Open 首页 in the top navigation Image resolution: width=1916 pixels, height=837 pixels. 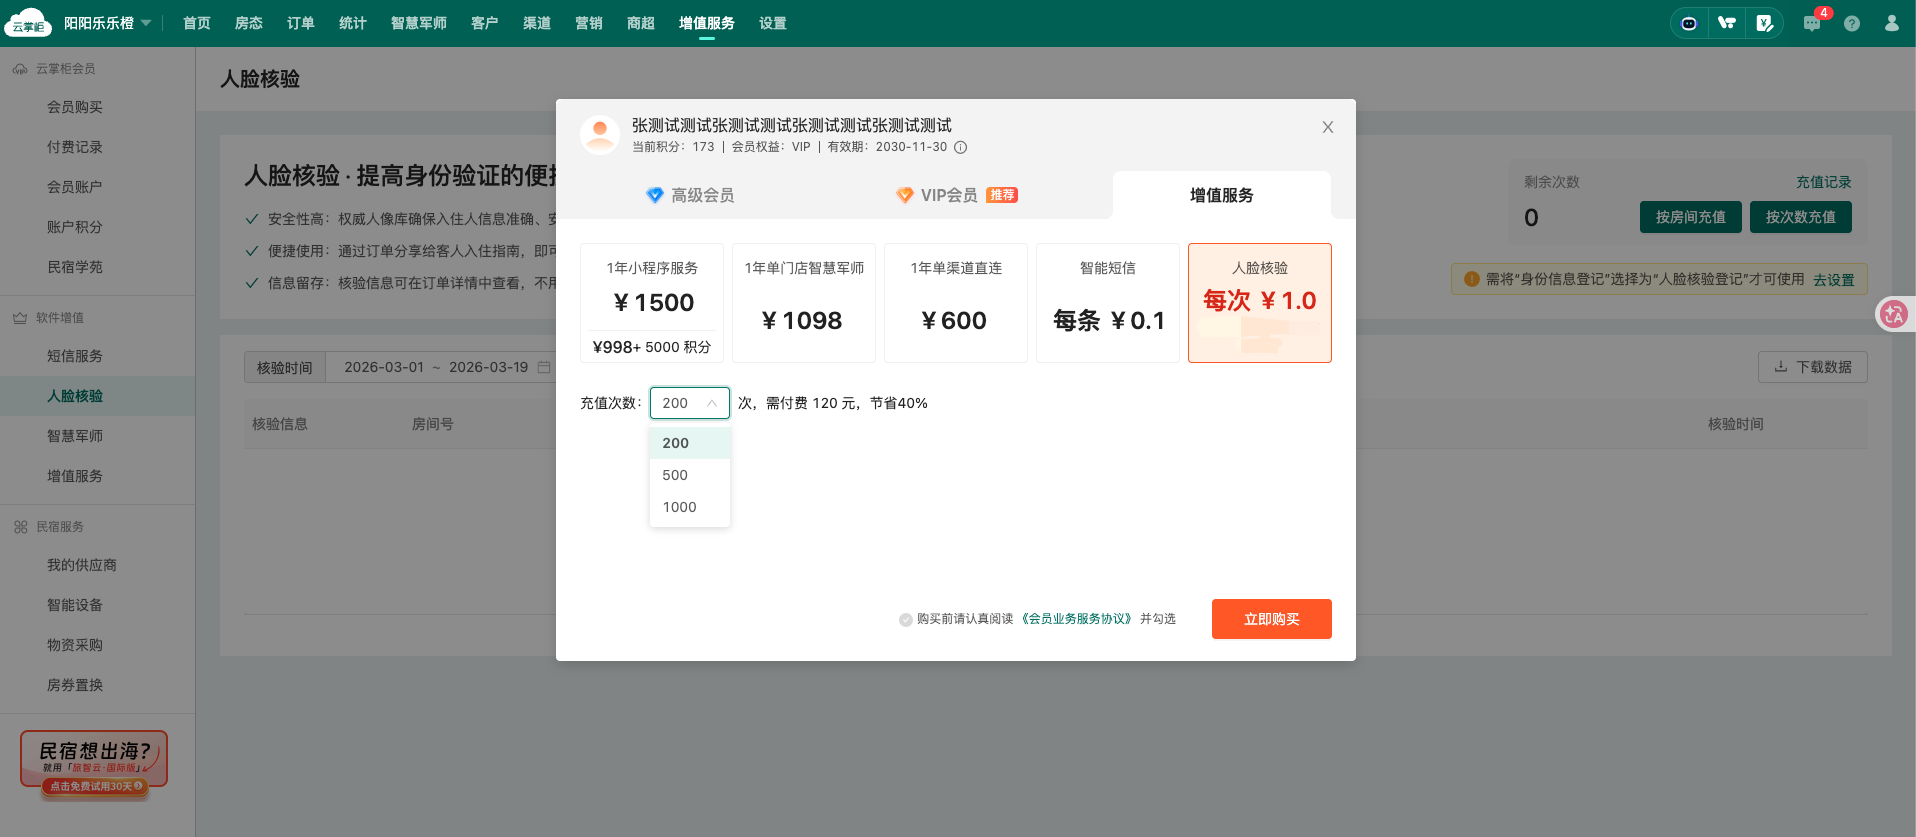click(197, 23)
